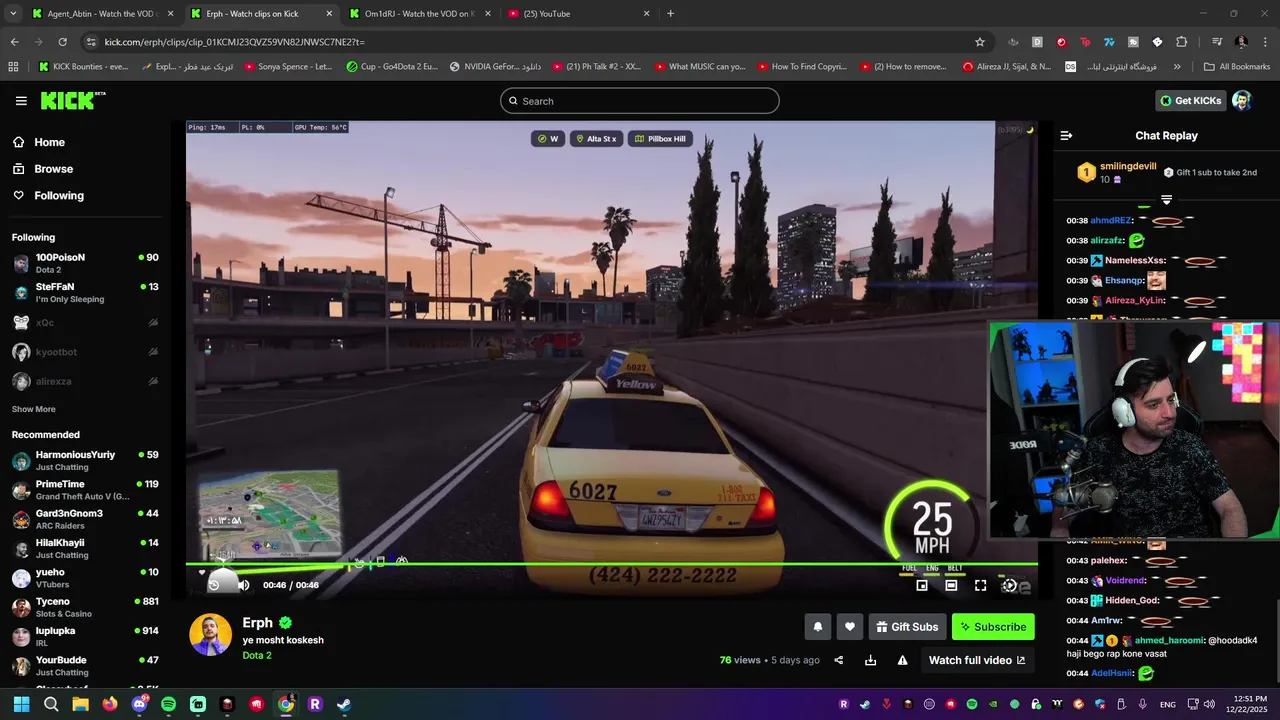1280x720 pixels.
Task: Collapse the Chat Replay panel icon
Action: [1066, 136]
